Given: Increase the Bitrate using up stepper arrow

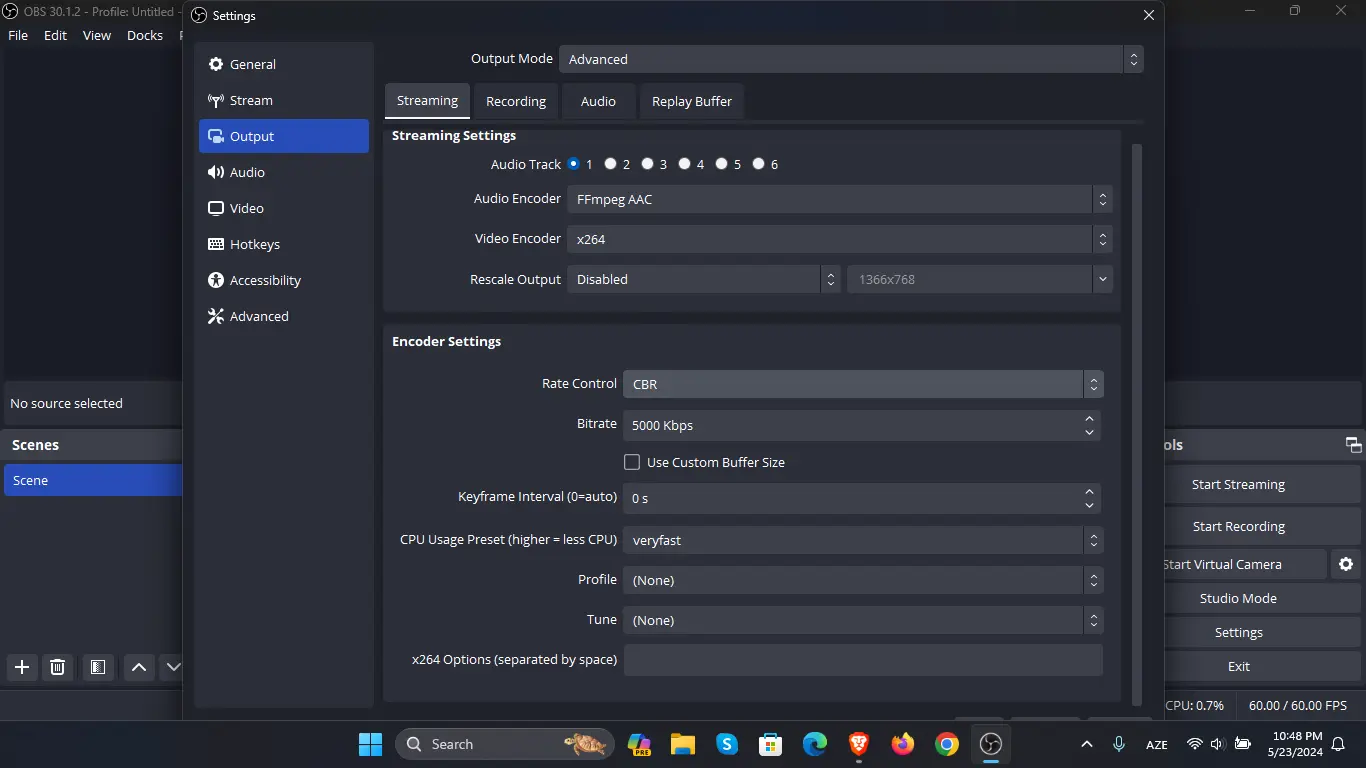Looking at the screenshot, I should coord(1089,418).
